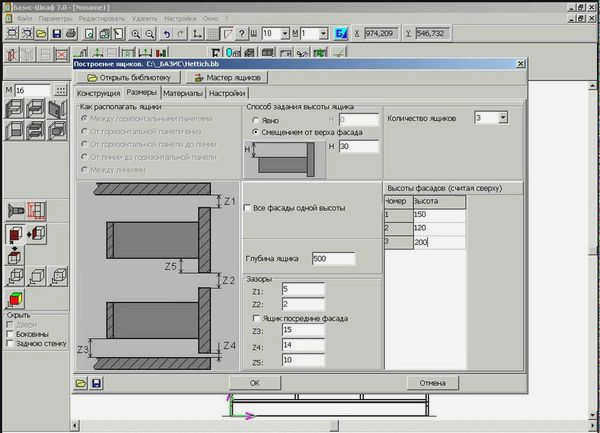Viewport: 600px width, 433px height.
Task: Click the dotted grid icon beside M field
Action: tap(60, 91)
